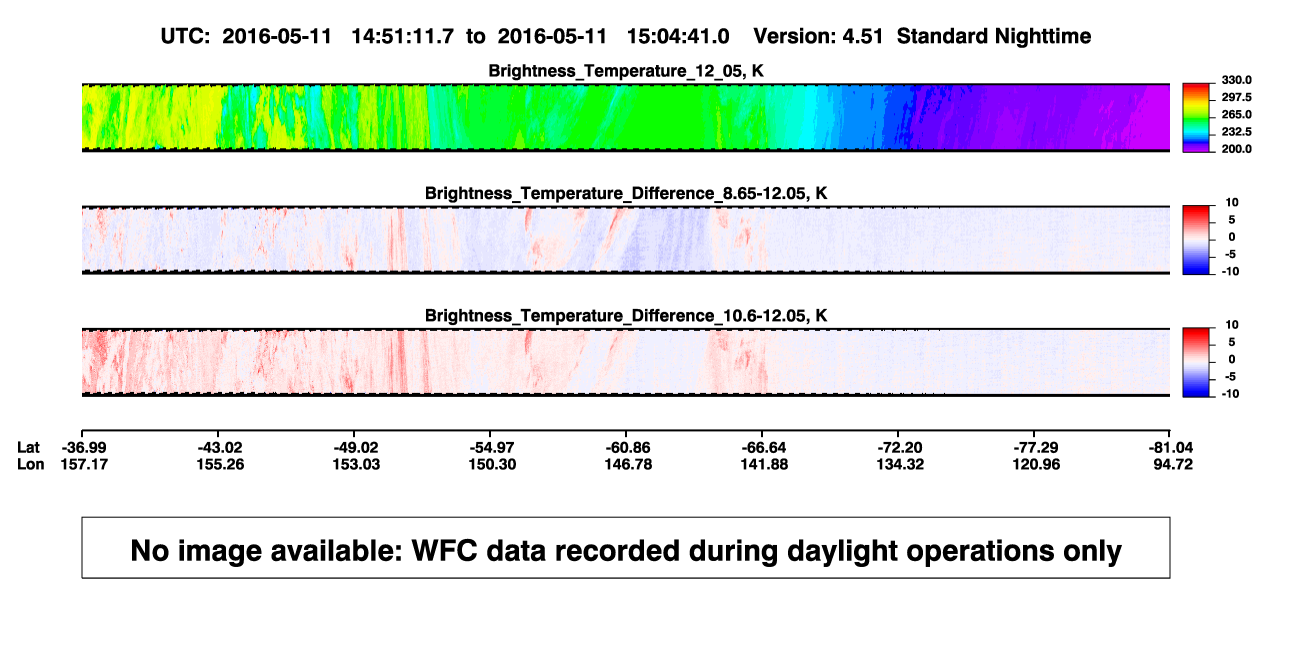Click the Brightness_Temperature_Difference_10.6-12.05 image strip

pyautogui.click(x=626, y=363)
